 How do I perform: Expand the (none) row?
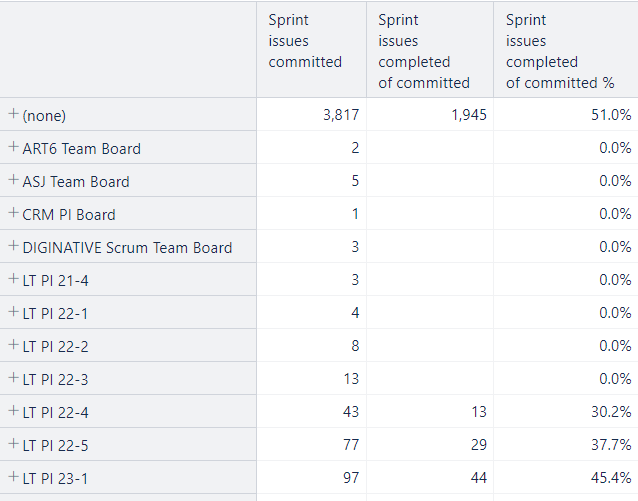point(13,114)
